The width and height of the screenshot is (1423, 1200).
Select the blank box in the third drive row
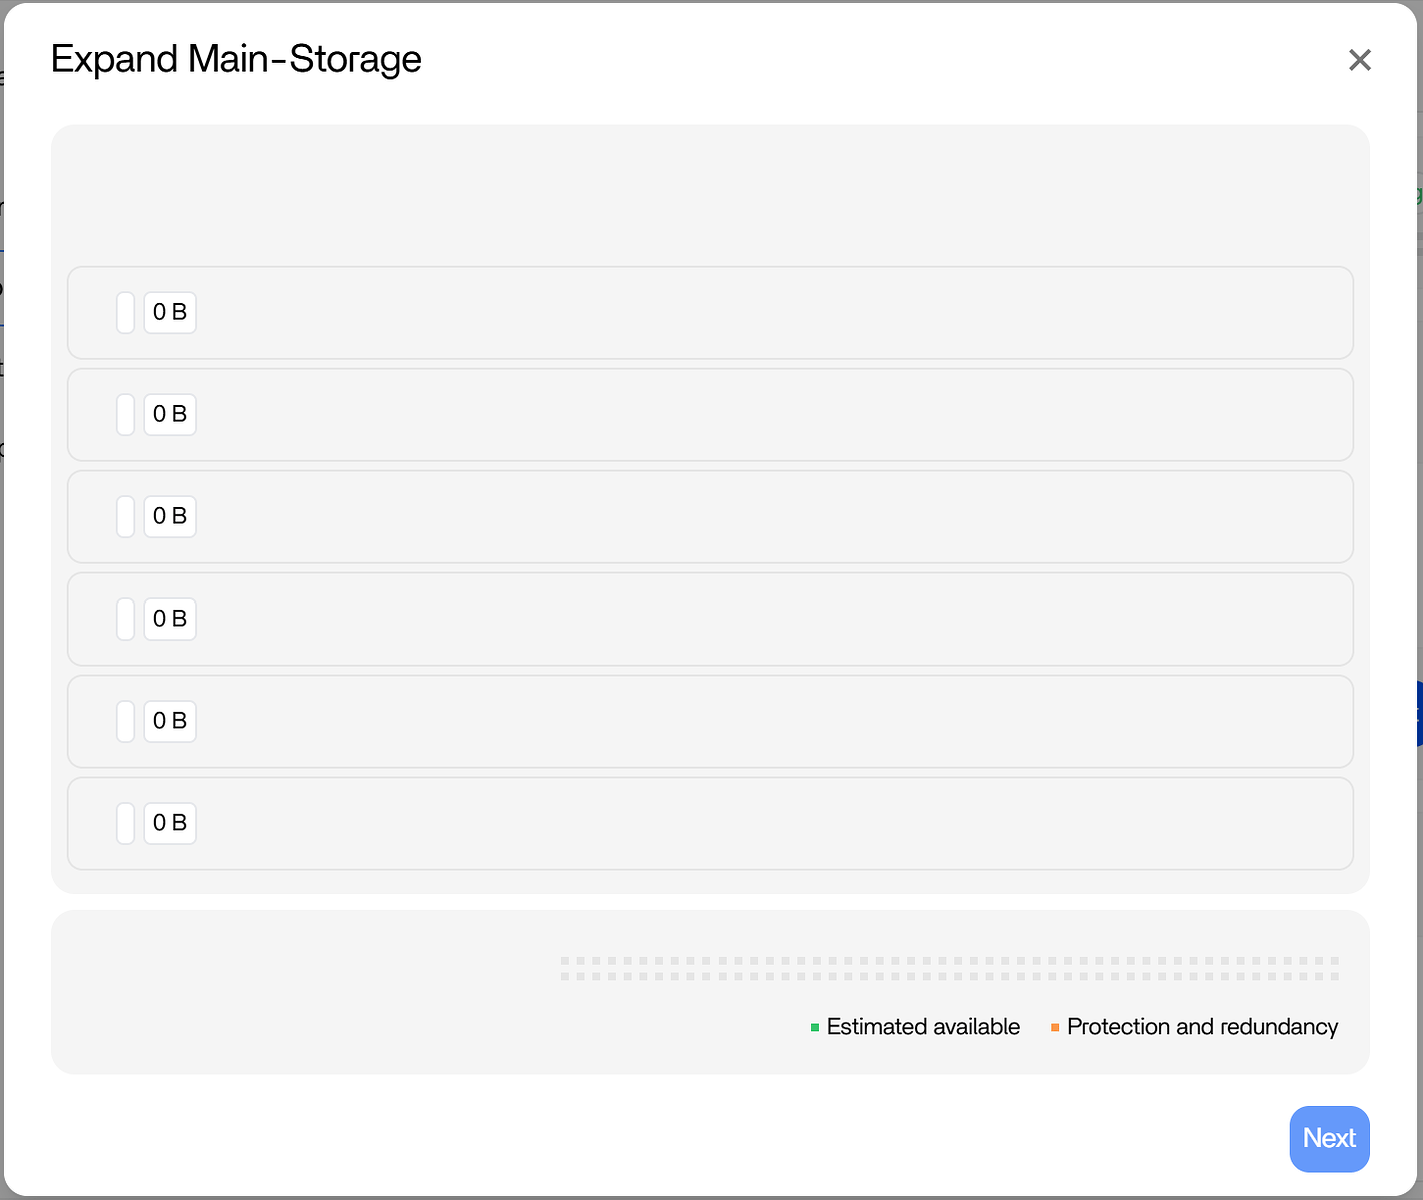[x=126, y=517]
